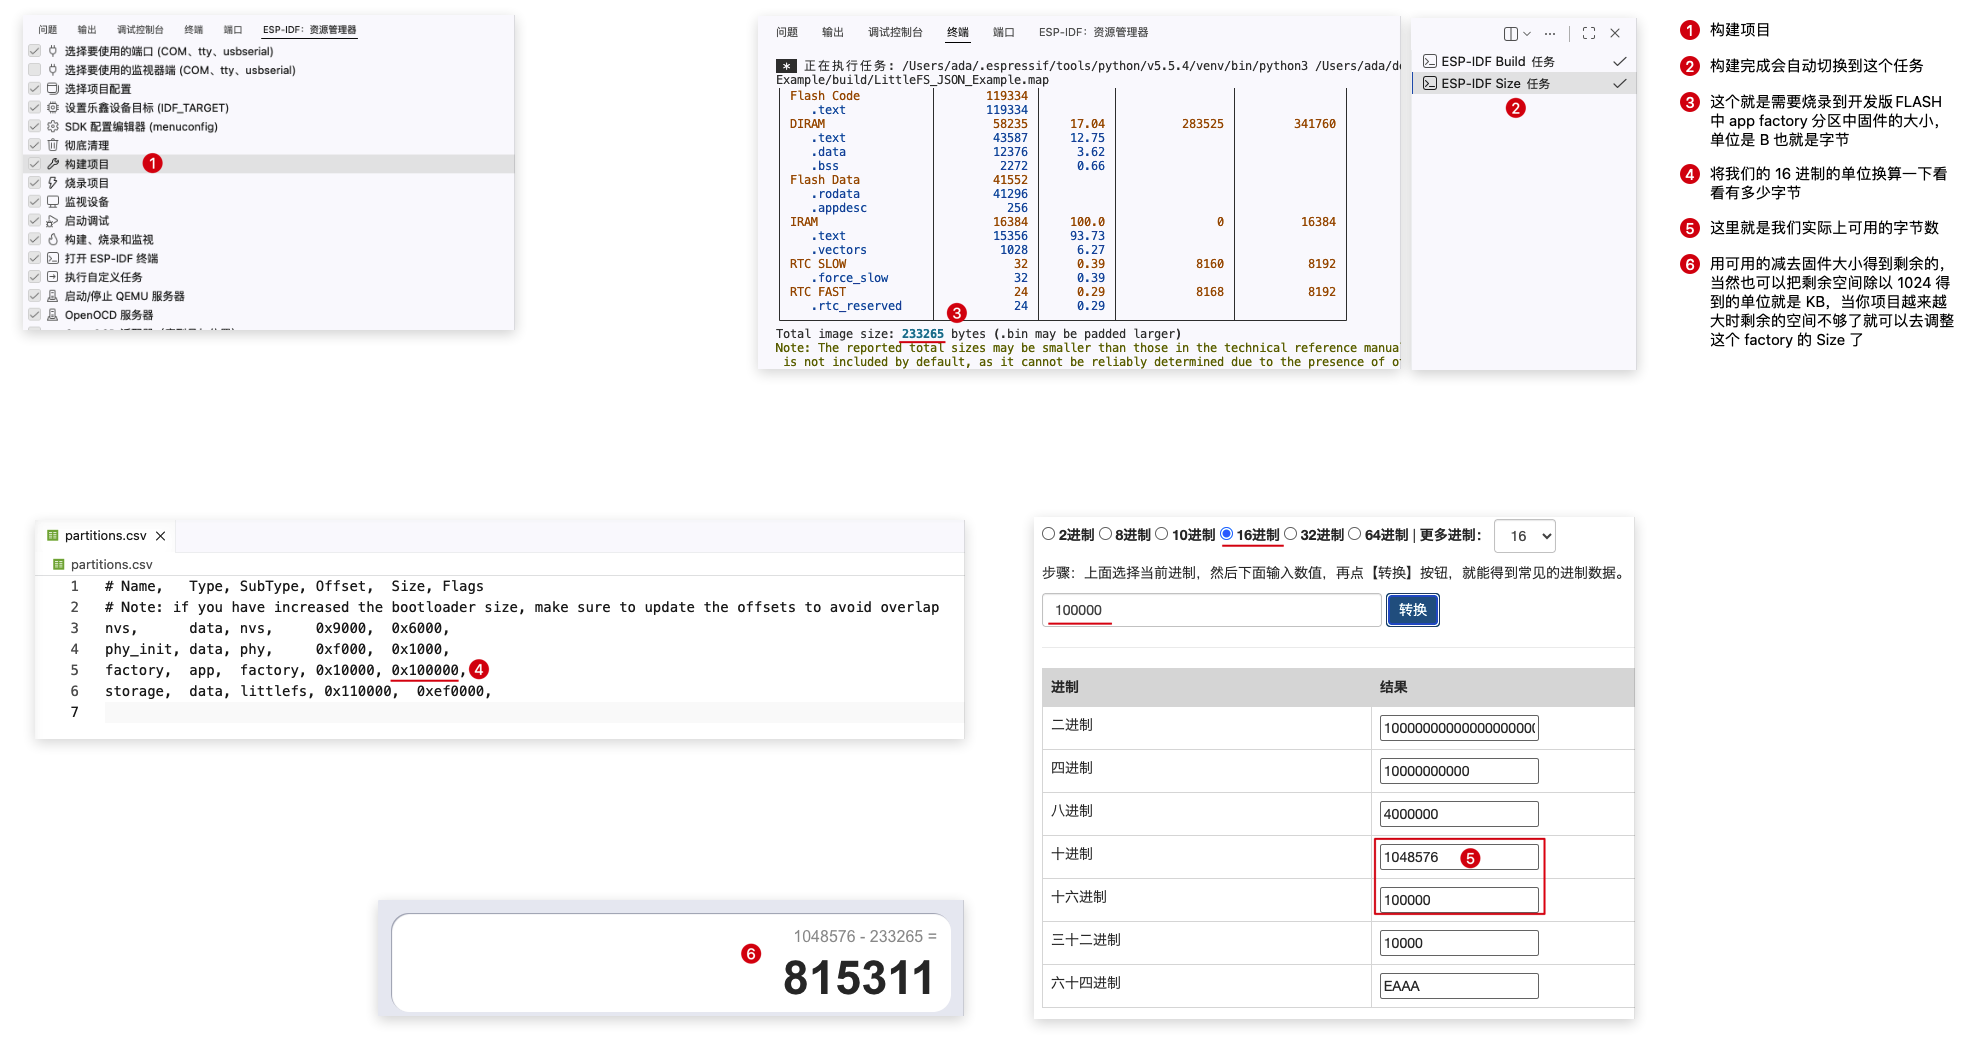This screenshot has width=1980, height=1050.
Task: Select the 64进制 radio button
Action: (x=1355, y=534)
